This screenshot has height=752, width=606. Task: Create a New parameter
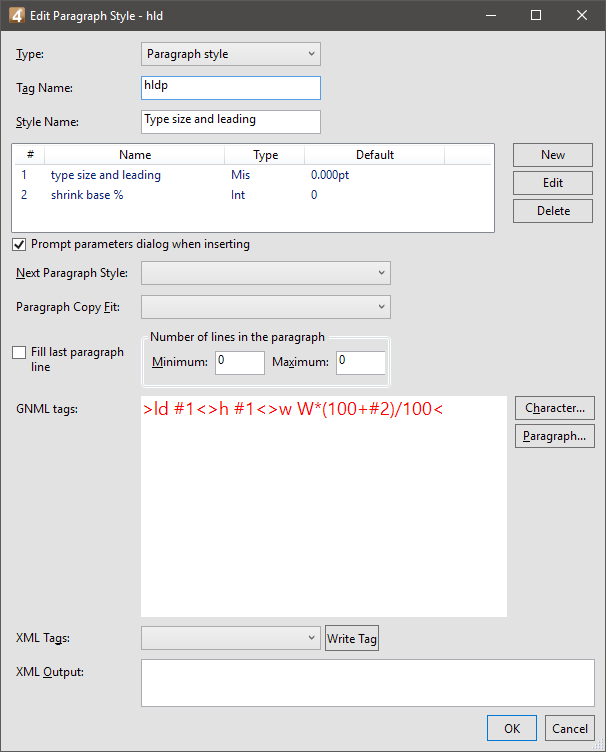tap(553, 155)
